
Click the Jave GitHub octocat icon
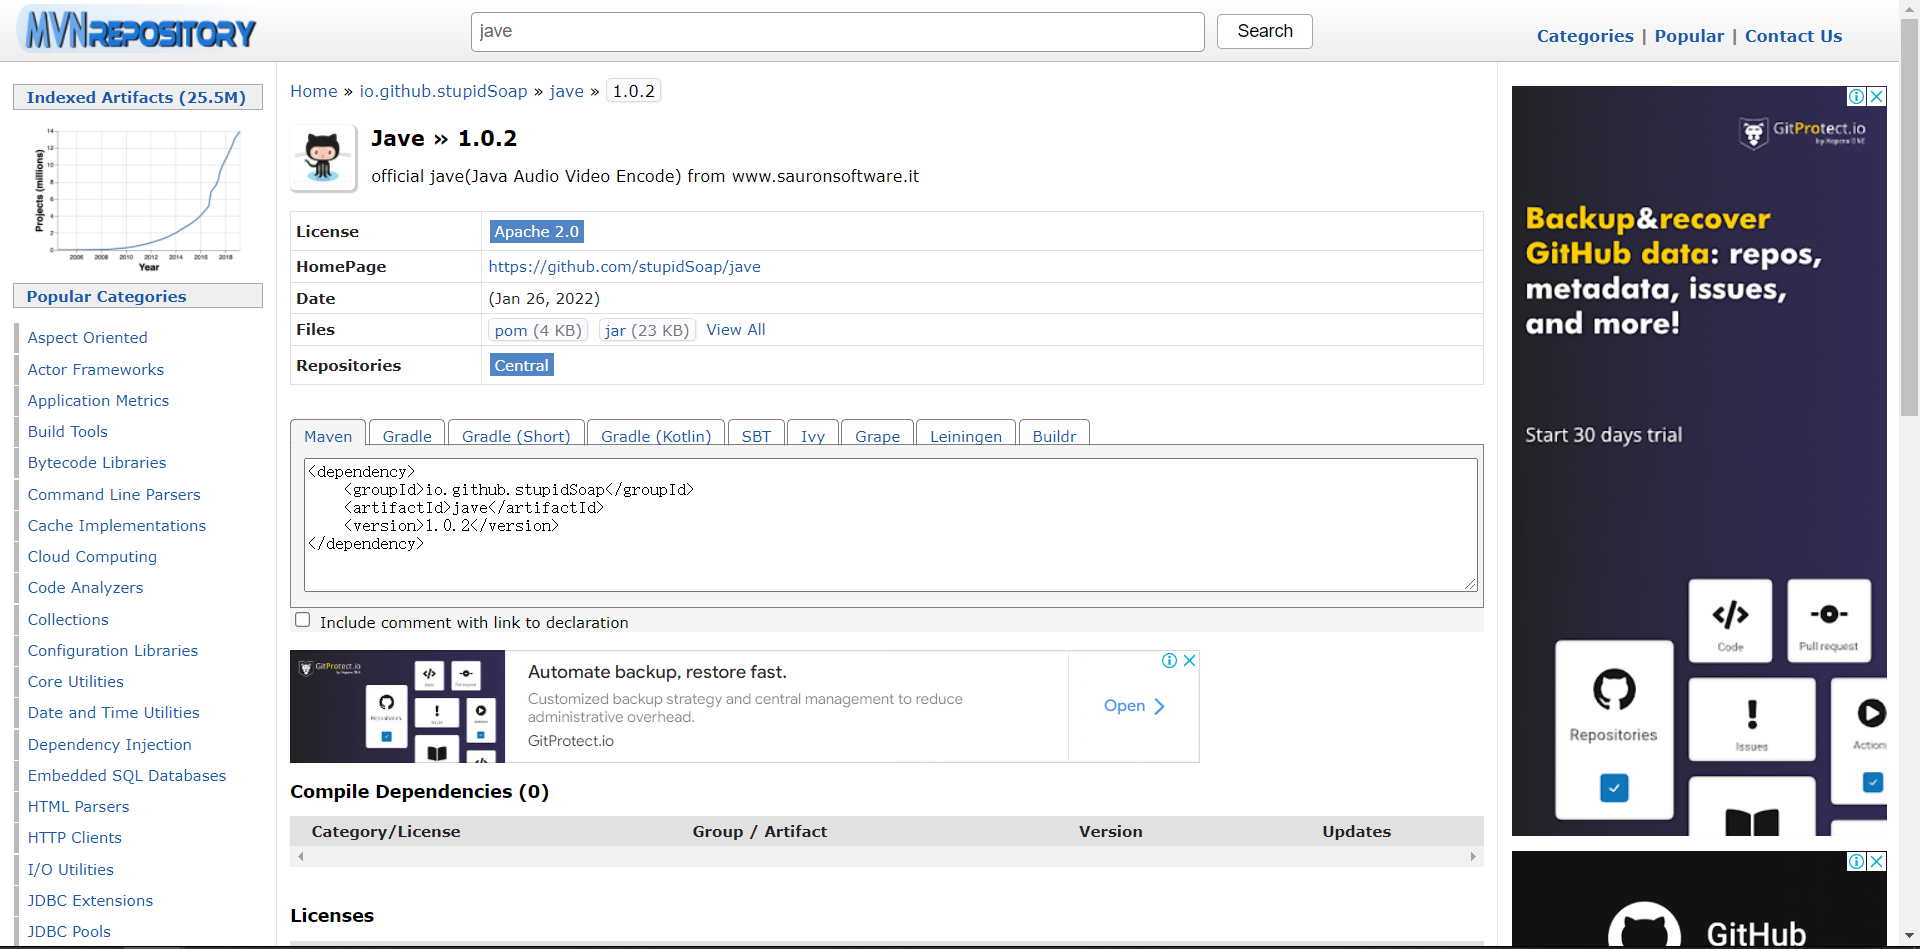point(323,157)
